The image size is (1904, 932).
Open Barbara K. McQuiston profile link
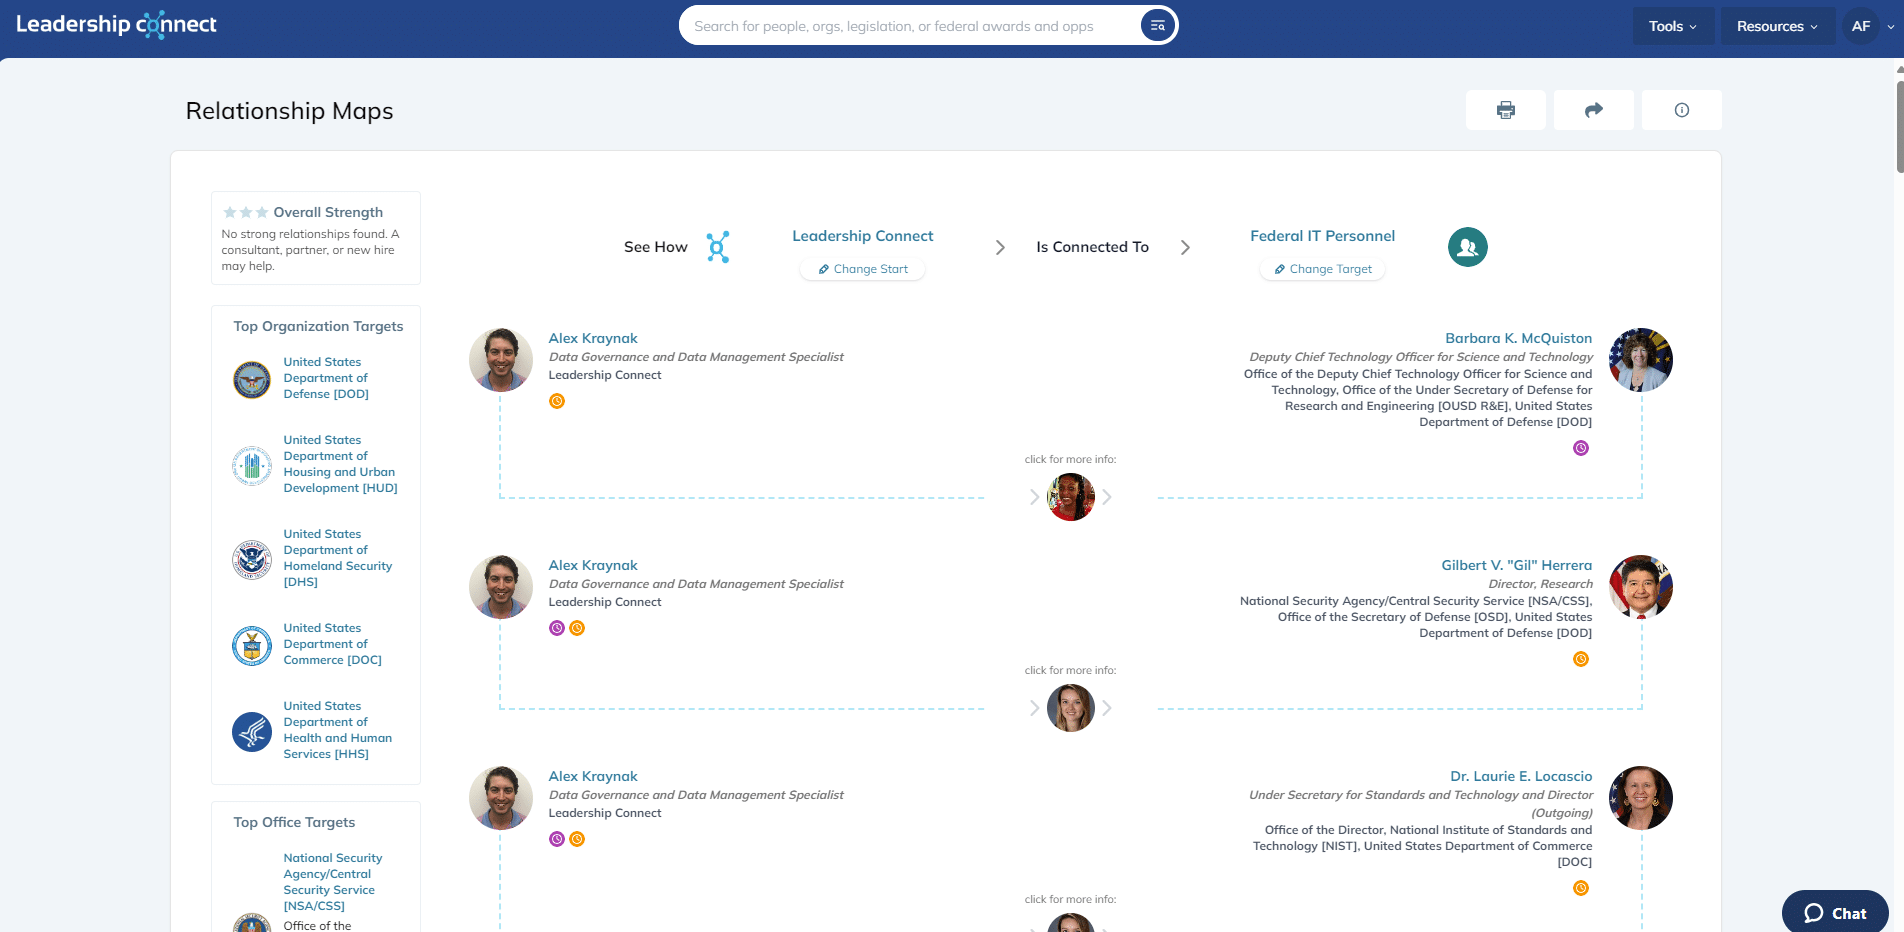(x=1518, y=338)
